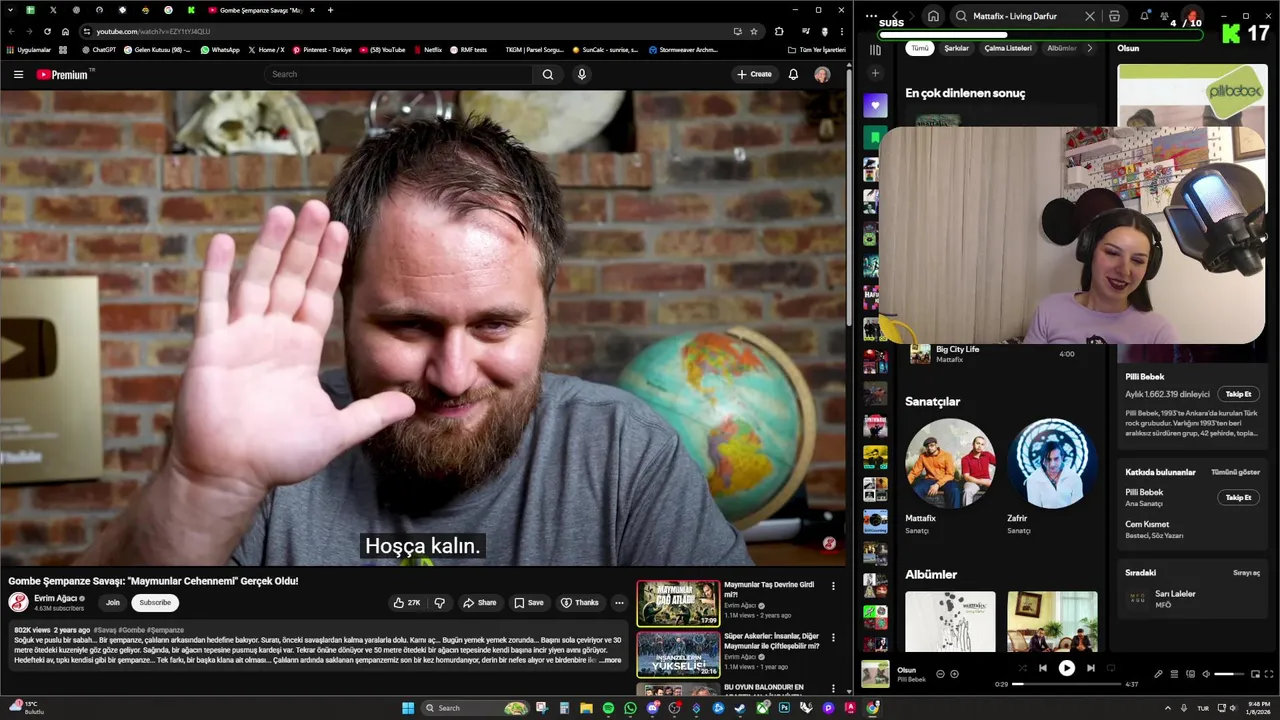1280x720 pixels.
Task: Dislike the Gombe Şempanze video
Action: point(439,603)
